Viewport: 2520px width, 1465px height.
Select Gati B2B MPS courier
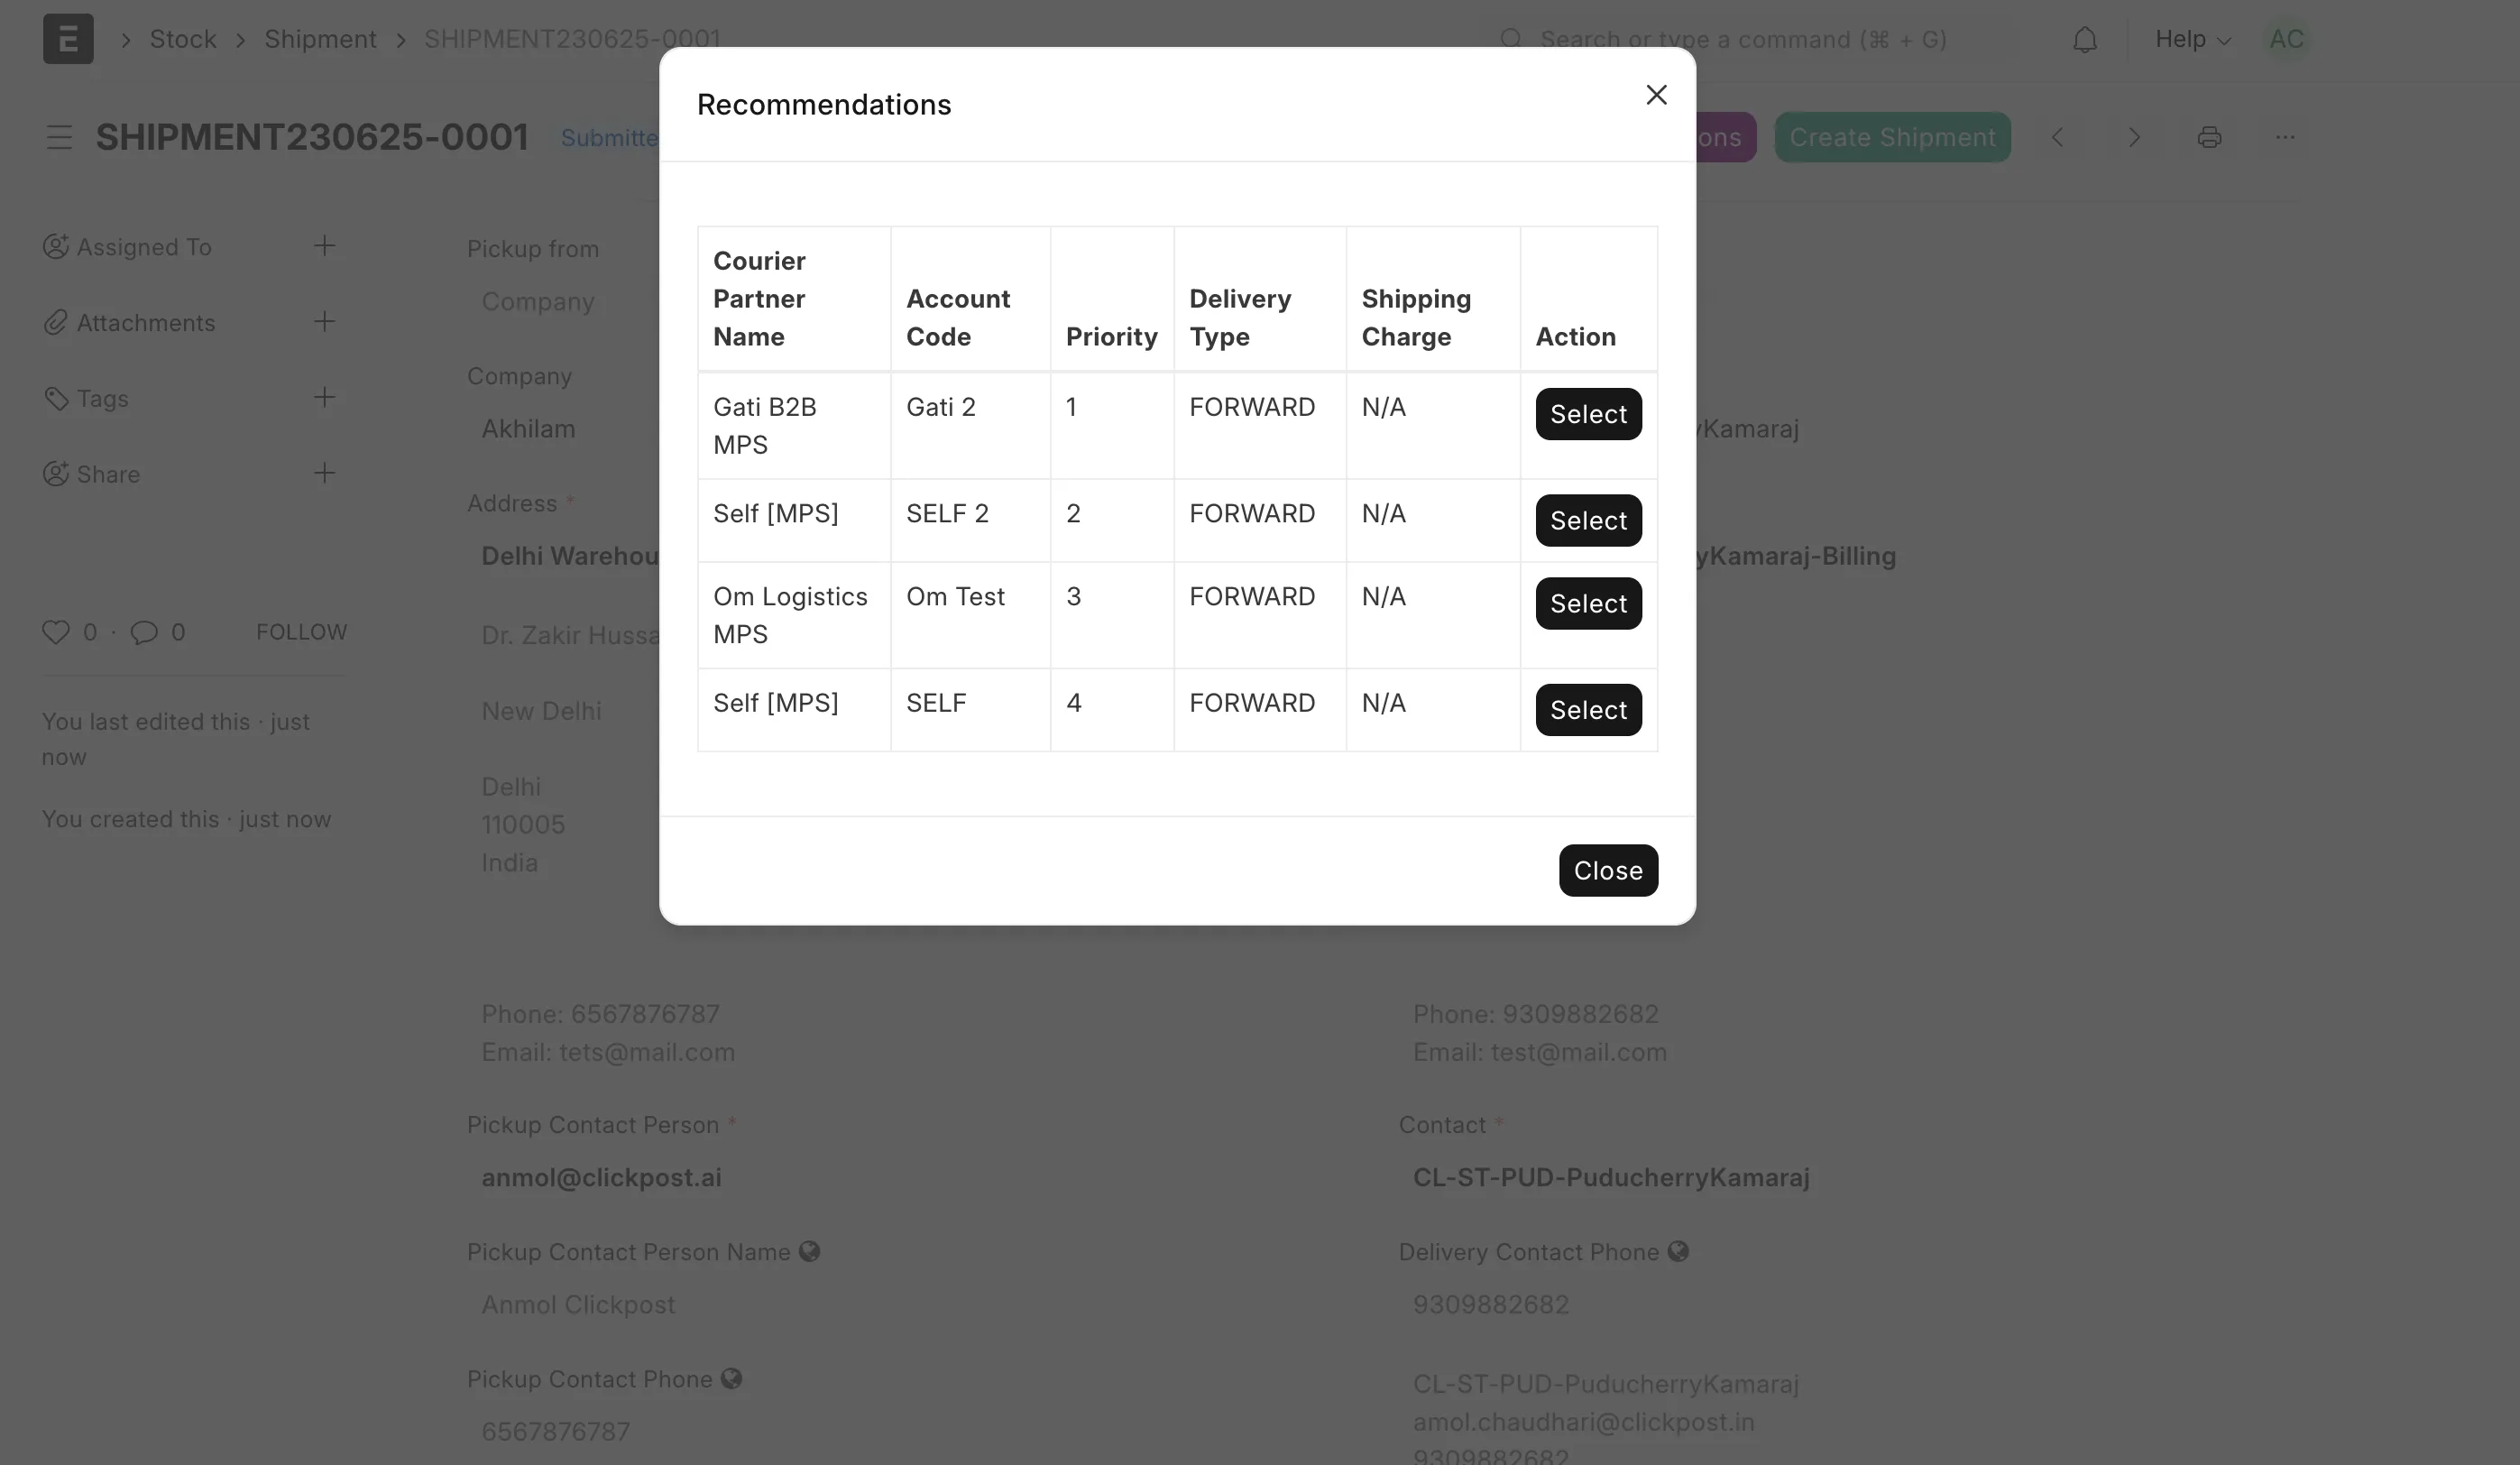[x=1588, y=414]
